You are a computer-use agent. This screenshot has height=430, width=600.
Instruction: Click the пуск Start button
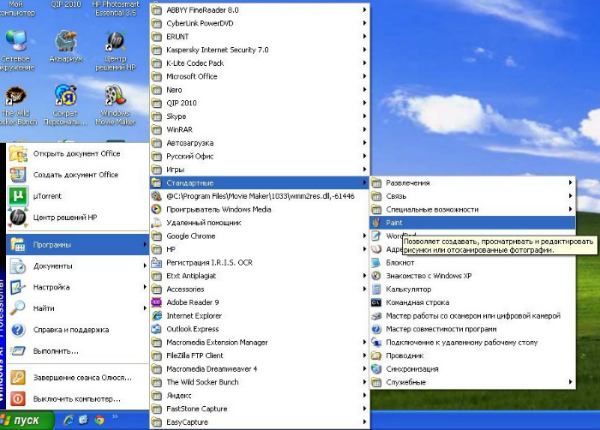coord(26,420)
